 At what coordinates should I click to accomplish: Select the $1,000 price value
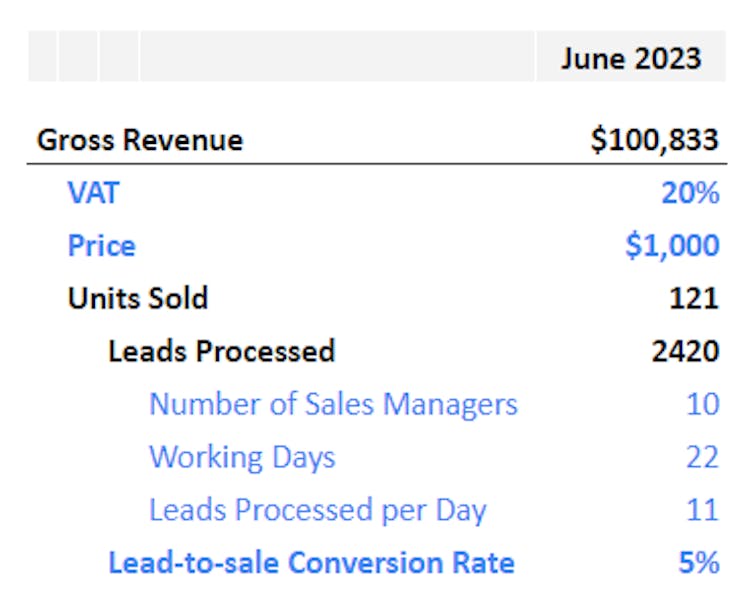click(x=671, y=245)
